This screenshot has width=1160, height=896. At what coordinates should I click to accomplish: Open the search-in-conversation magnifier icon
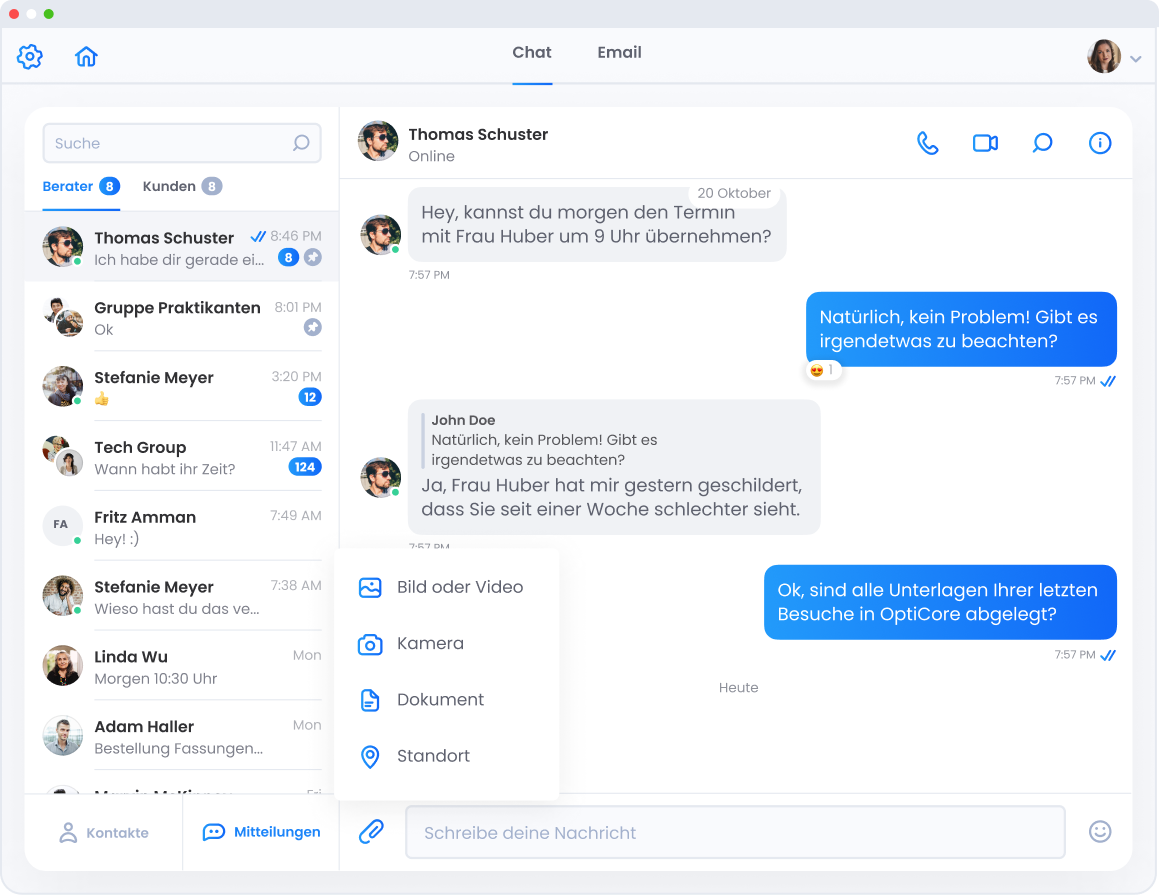click(1042, 144)
